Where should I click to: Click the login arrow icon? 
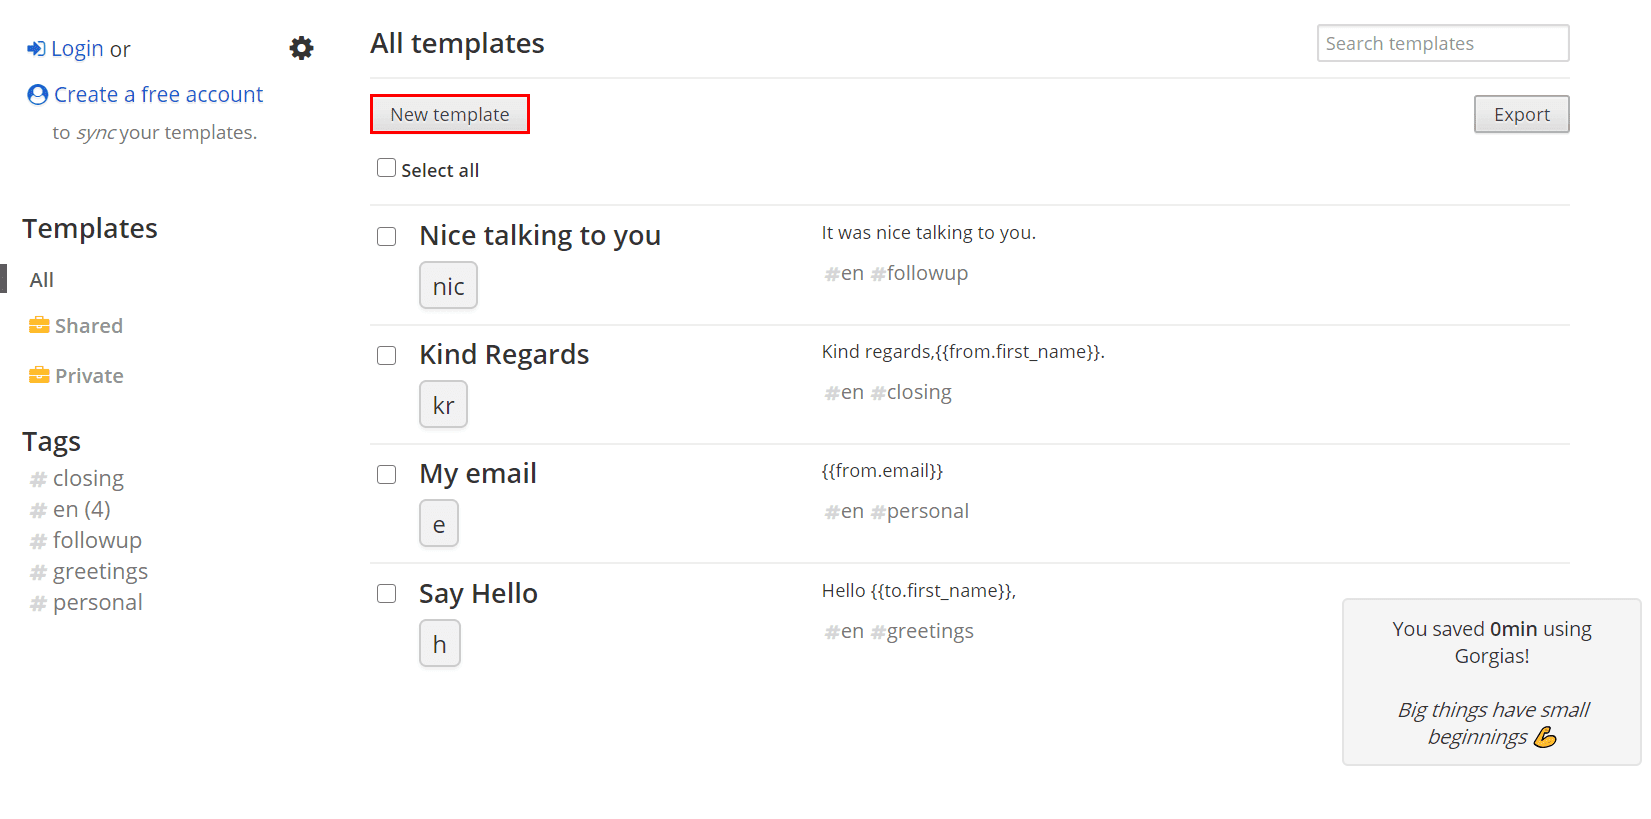point(36,49)
